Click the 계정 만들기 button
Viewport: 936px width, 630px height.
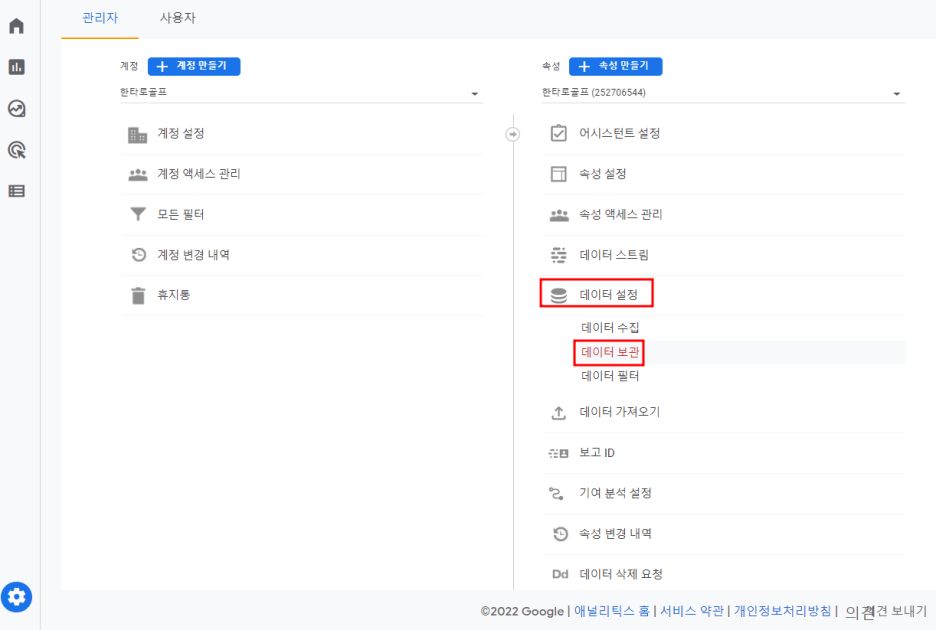pyautogui.click(x=194, y=66)
